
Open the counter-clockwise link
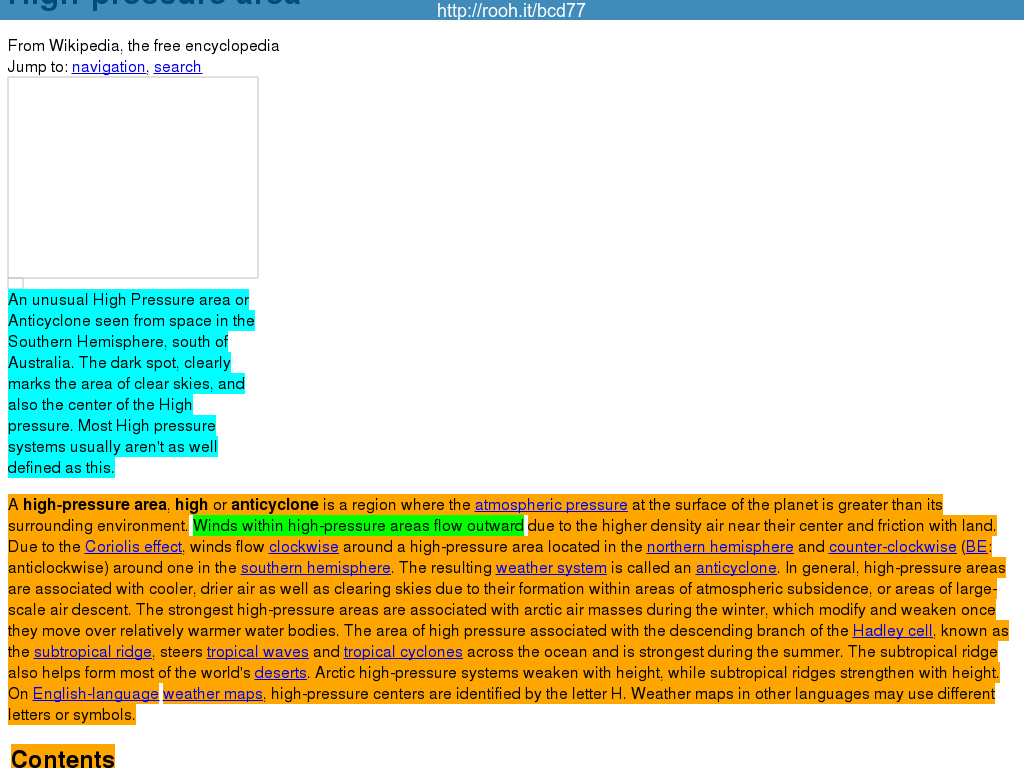(x=892, y=547)
